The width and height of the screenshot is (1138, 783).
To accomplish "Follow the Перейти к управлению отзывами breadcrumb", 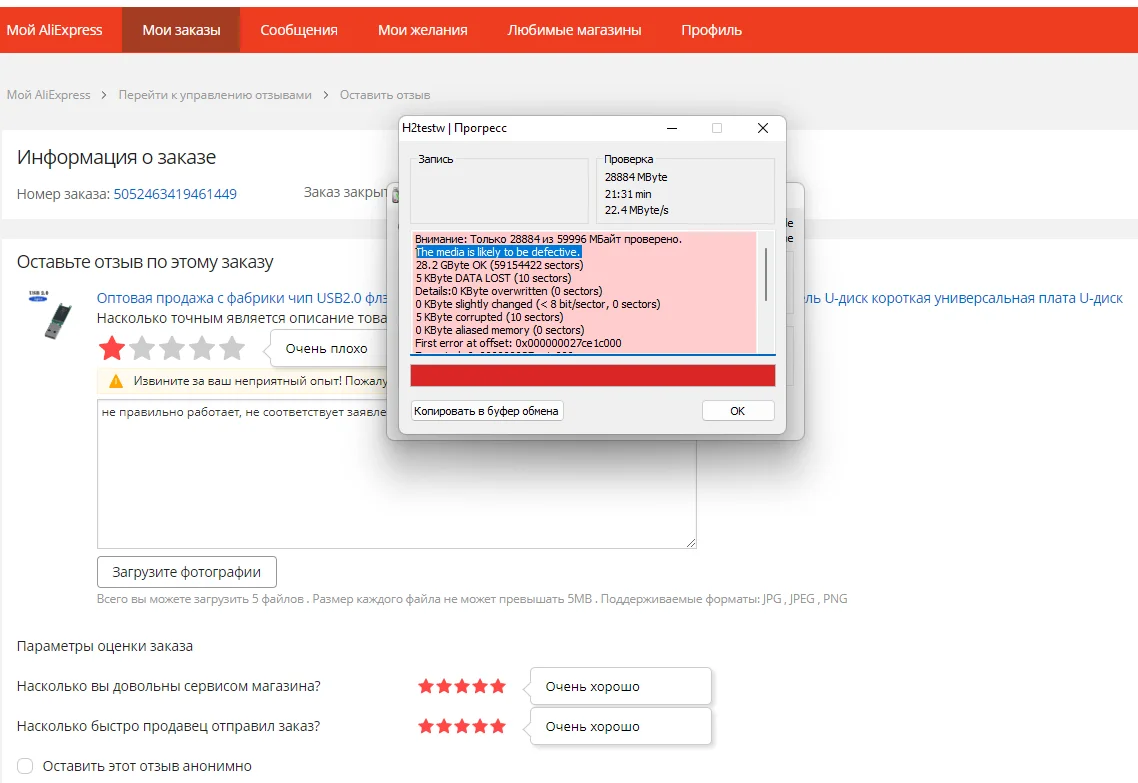I will [215, 95].
